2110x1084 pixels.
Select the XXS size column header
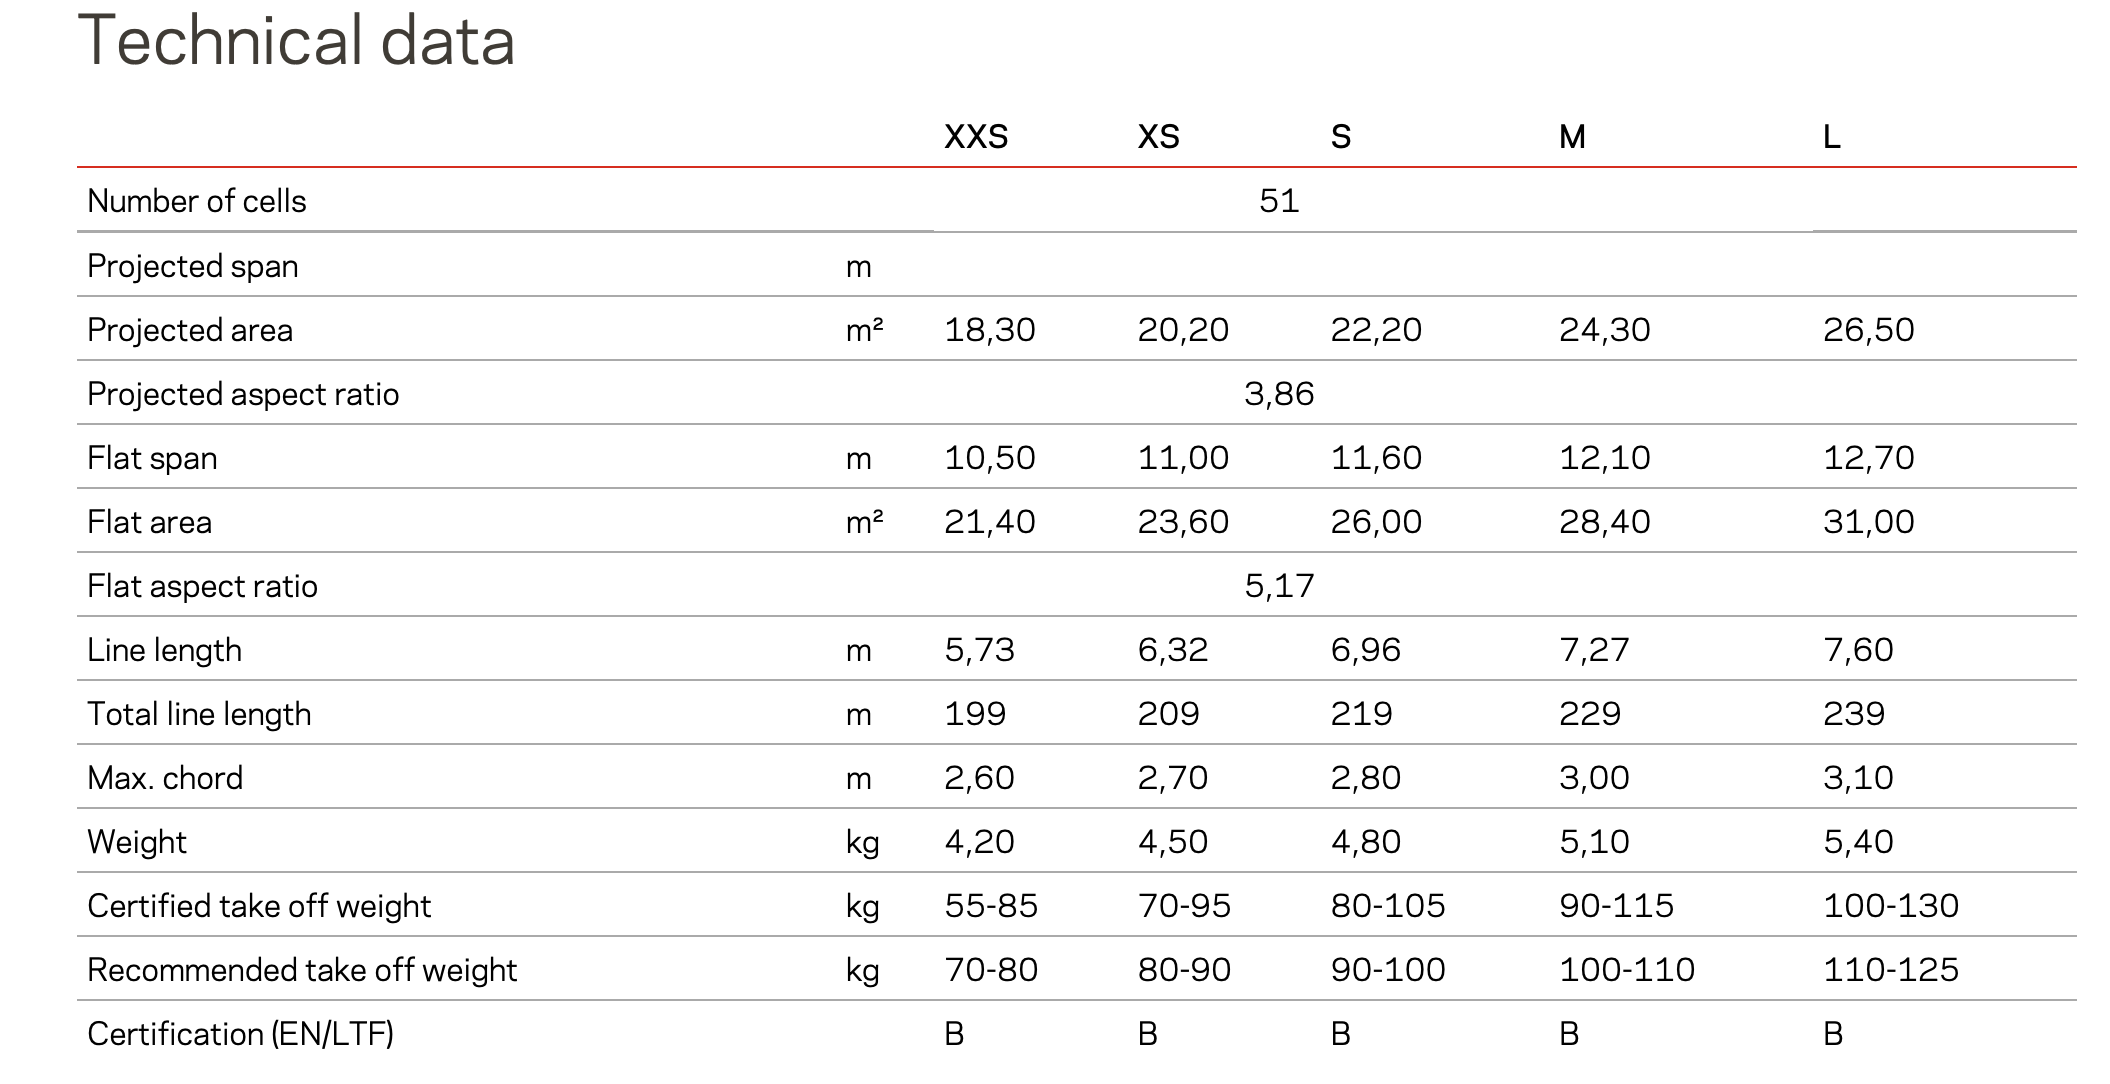point(975,137)
